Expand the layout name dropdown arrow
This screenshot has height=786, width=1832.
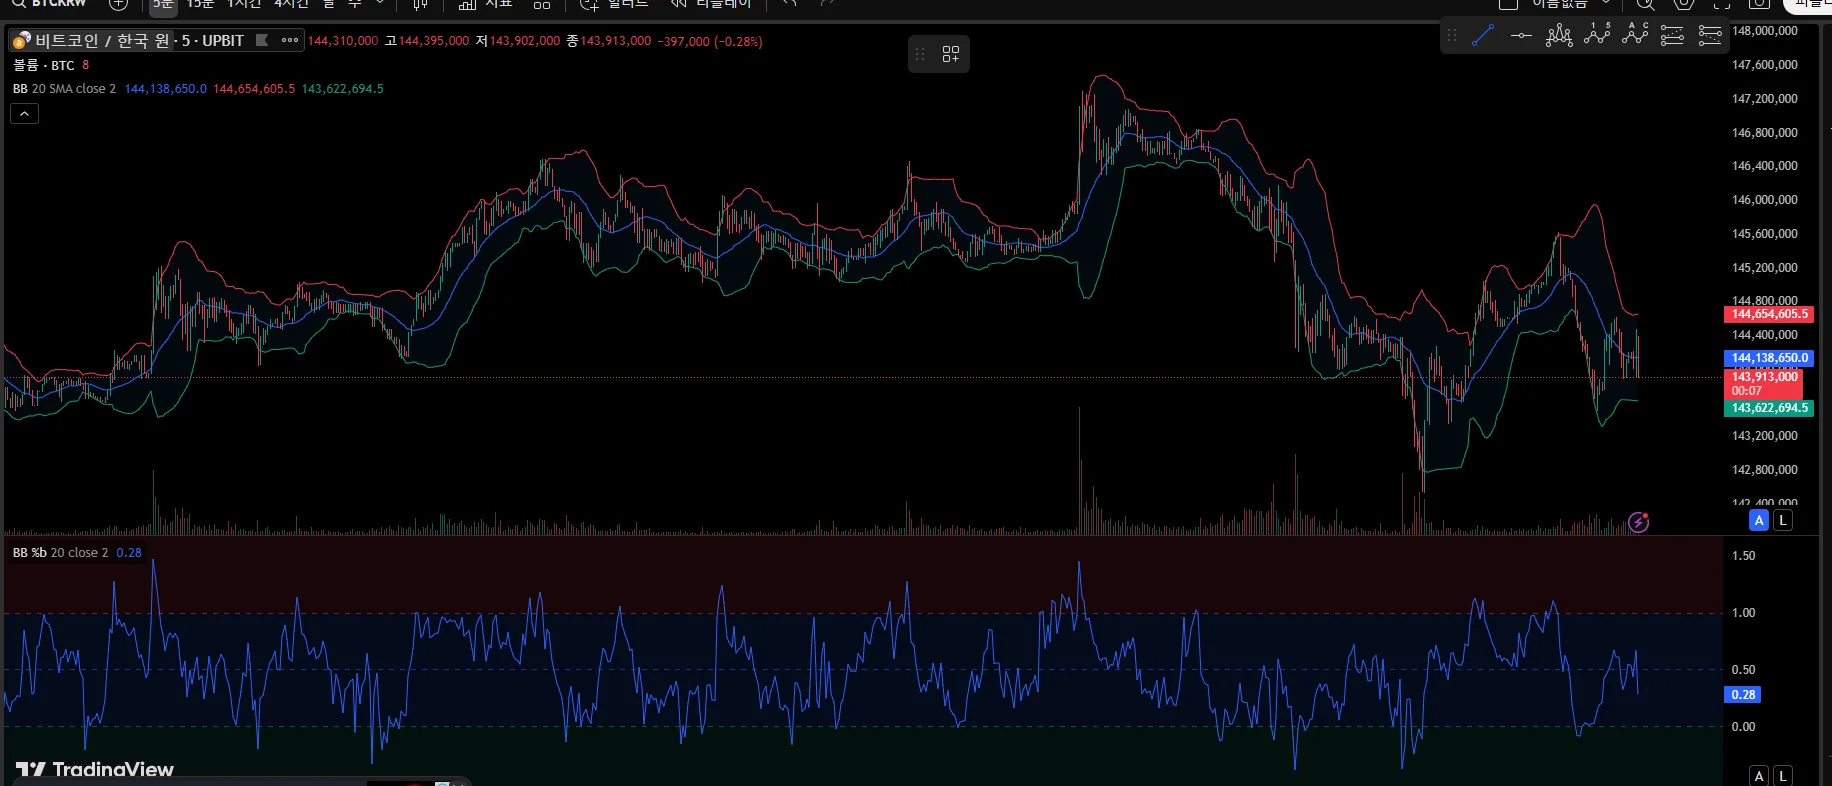click(1606, 4)
